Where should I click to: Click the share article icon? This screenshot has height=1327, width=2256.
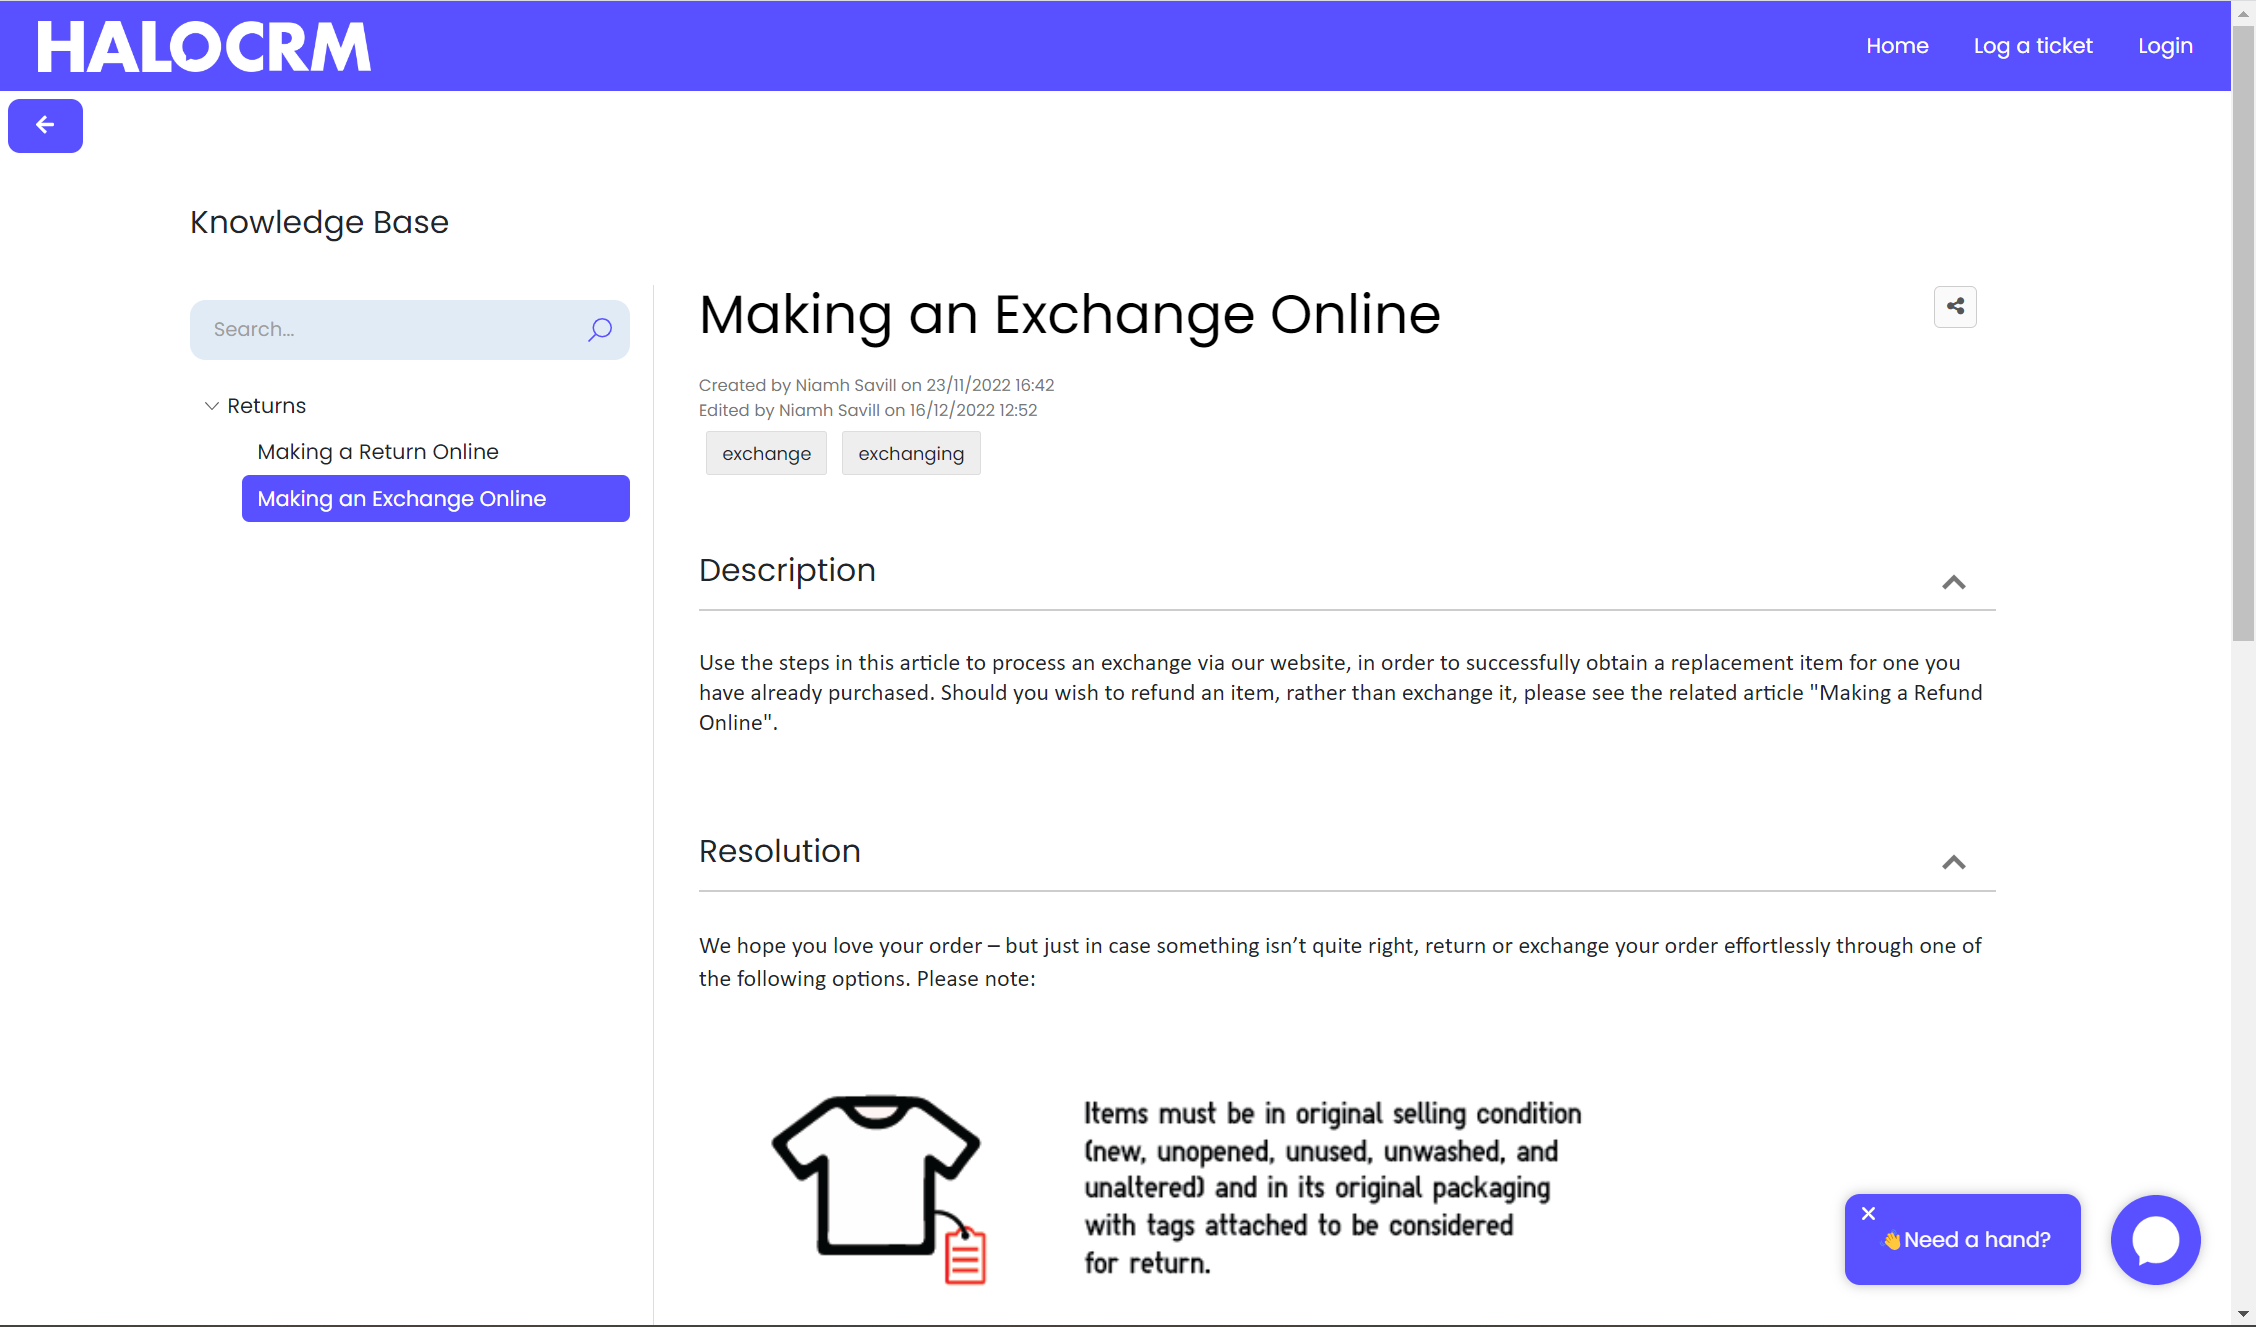click(x=1955, y=307)
